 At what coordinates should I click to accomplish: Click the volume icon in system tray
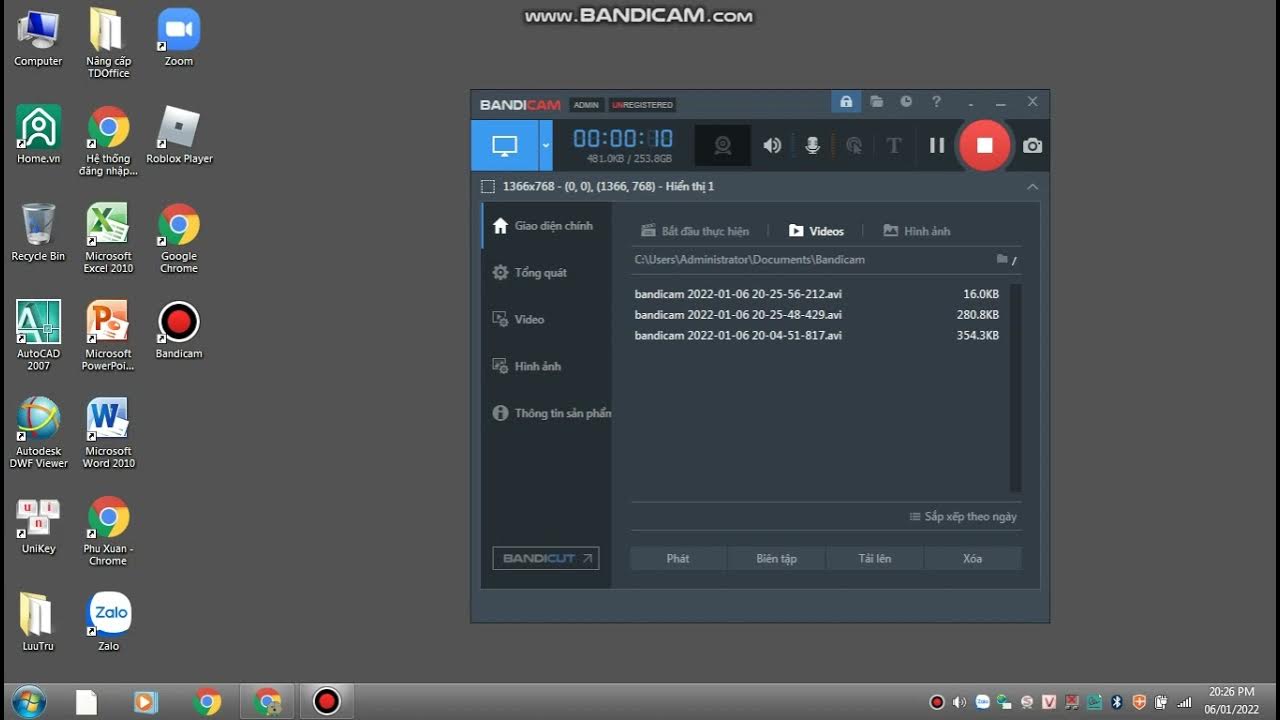(x=959, y=702)
